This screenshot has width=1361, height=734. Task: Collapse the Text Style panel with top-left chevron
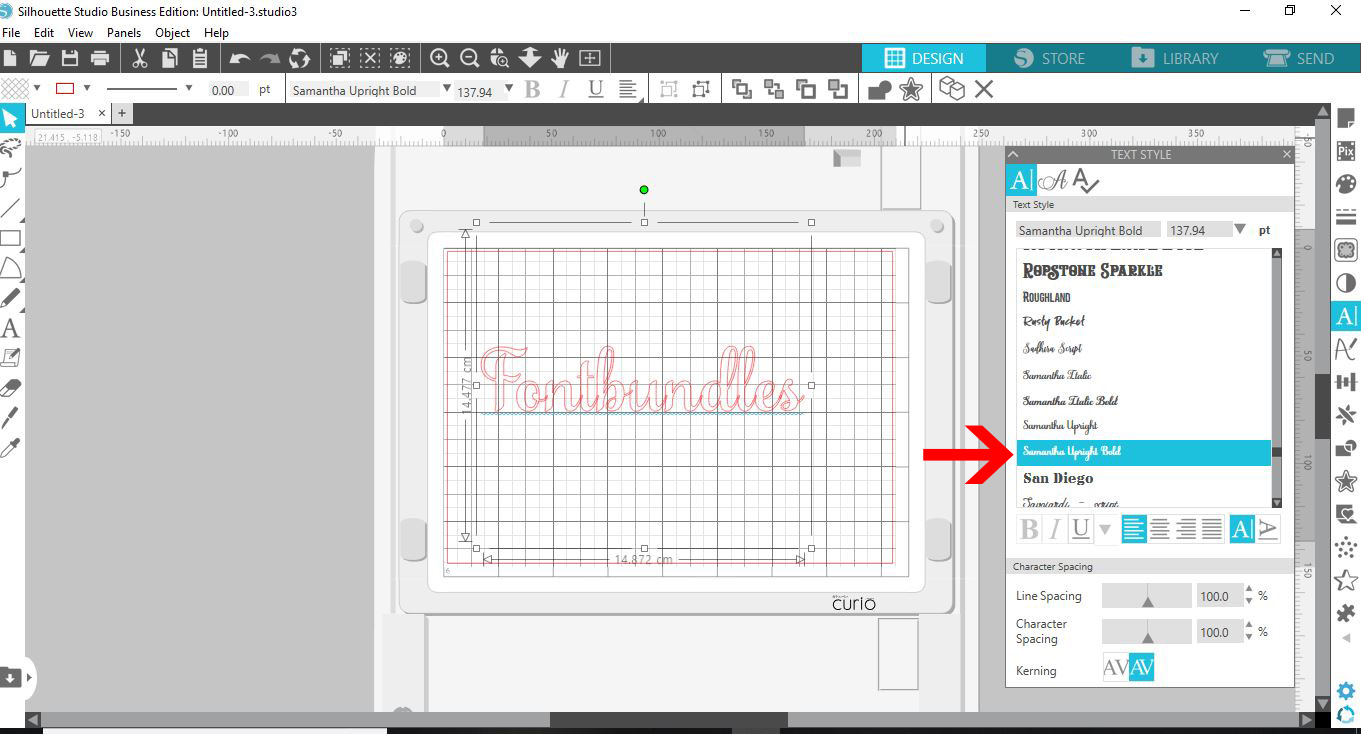click(x=1012, y=154)
